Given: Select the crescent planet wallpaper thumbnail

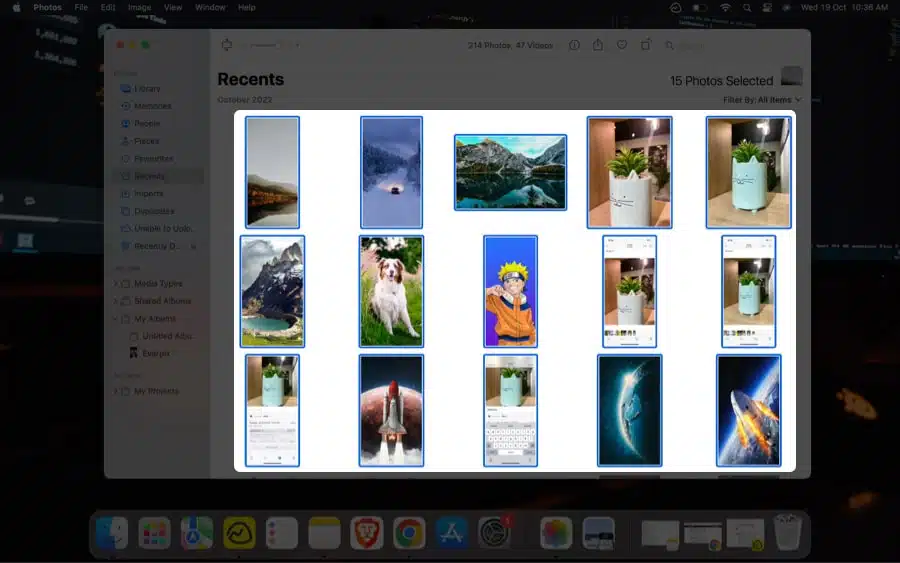Looking at the screenshot, I should coord(630,410).
